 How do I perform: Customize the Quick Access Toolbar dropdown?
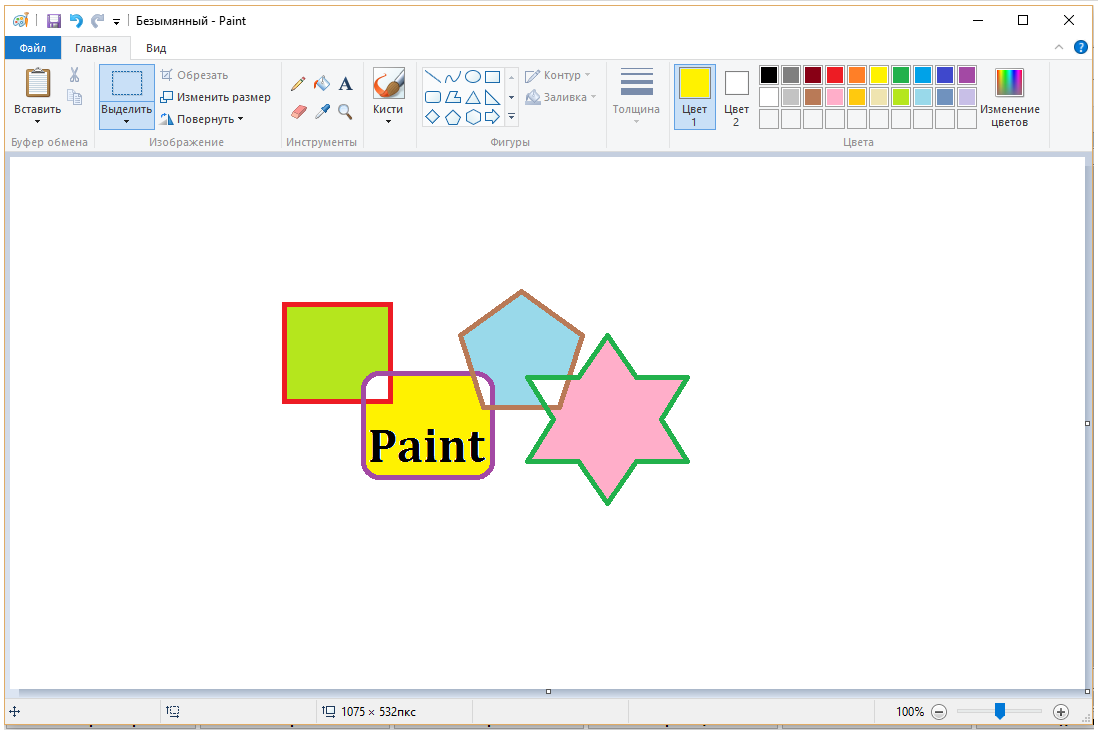pyautogui.click(x=116, y=21)
